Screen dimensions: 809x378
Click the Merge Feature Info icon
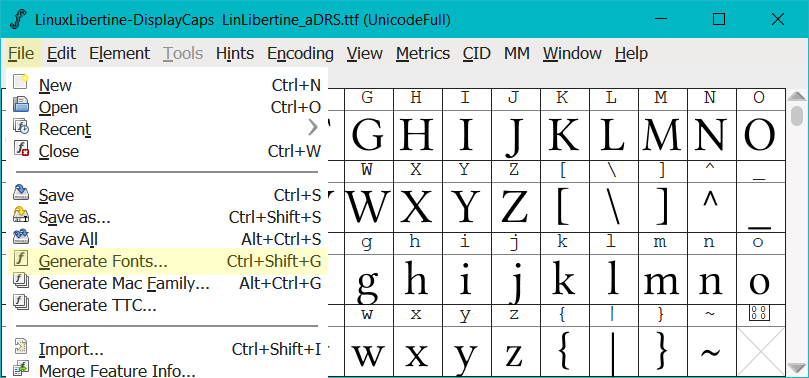pos(21,369)
